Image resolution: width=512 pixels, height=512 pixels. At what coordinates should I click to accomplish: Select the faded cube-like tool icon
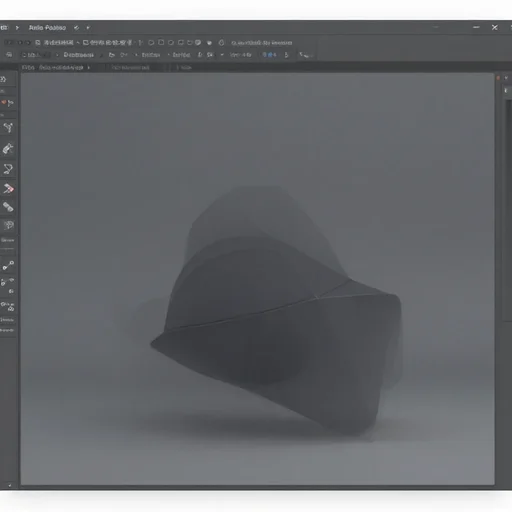pos(9,225)
